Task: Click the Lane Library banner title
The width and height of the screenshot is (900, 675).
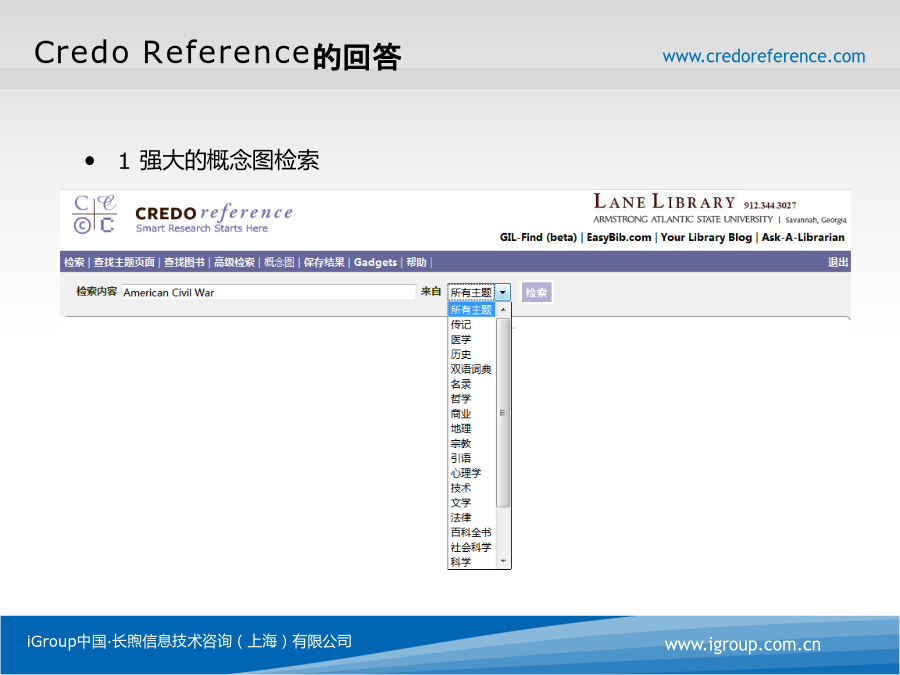Action: (664, 202)
